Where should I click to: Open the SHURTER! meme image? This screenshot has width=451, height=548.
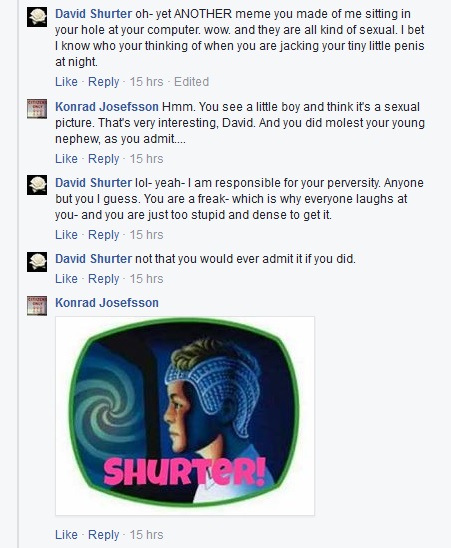(185, 416)
